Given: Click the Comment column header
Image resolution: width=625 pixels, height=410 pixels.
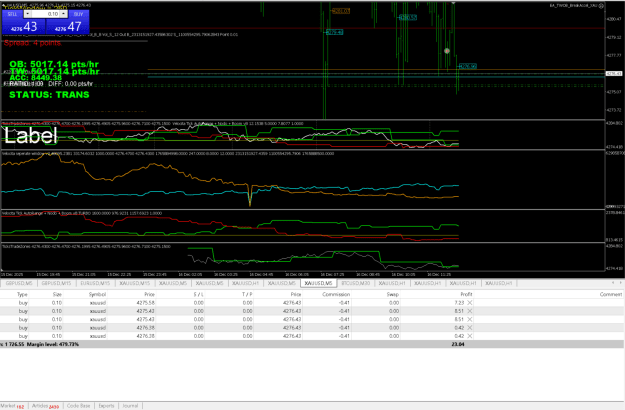Looking at the screenshot, I should point(611,294).
